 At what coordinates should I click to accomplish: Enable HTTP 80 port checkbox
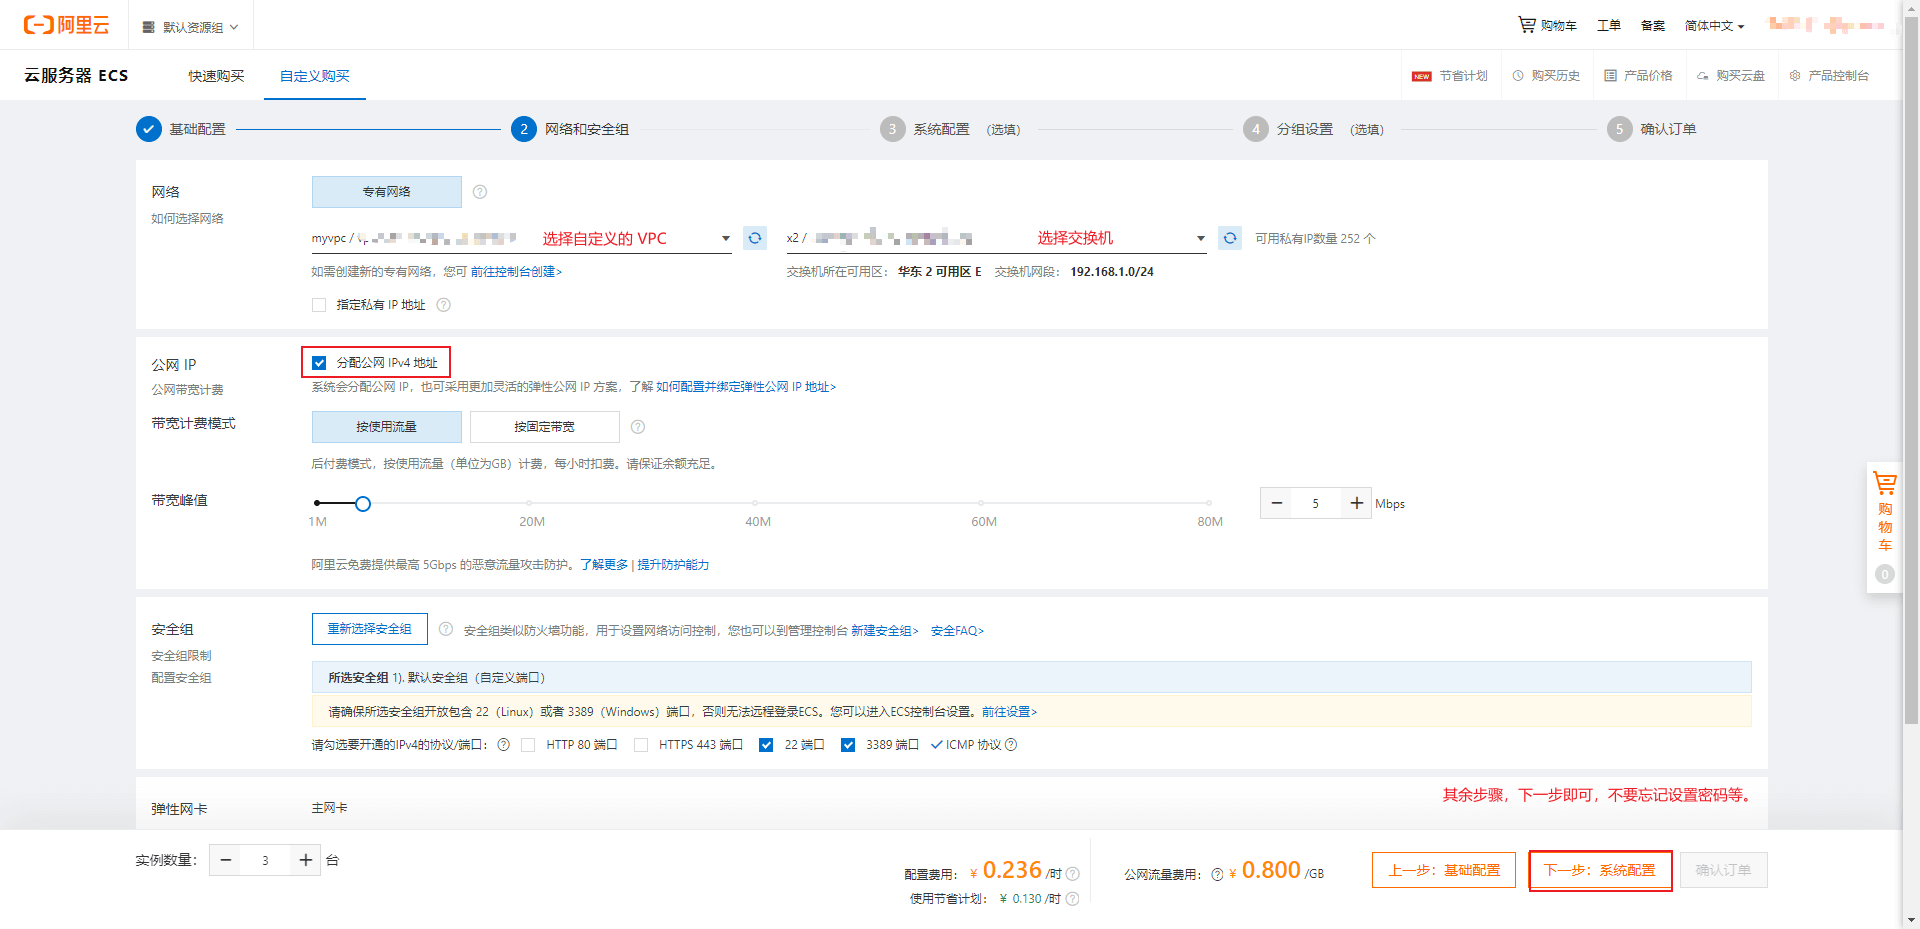click(528, 745)
